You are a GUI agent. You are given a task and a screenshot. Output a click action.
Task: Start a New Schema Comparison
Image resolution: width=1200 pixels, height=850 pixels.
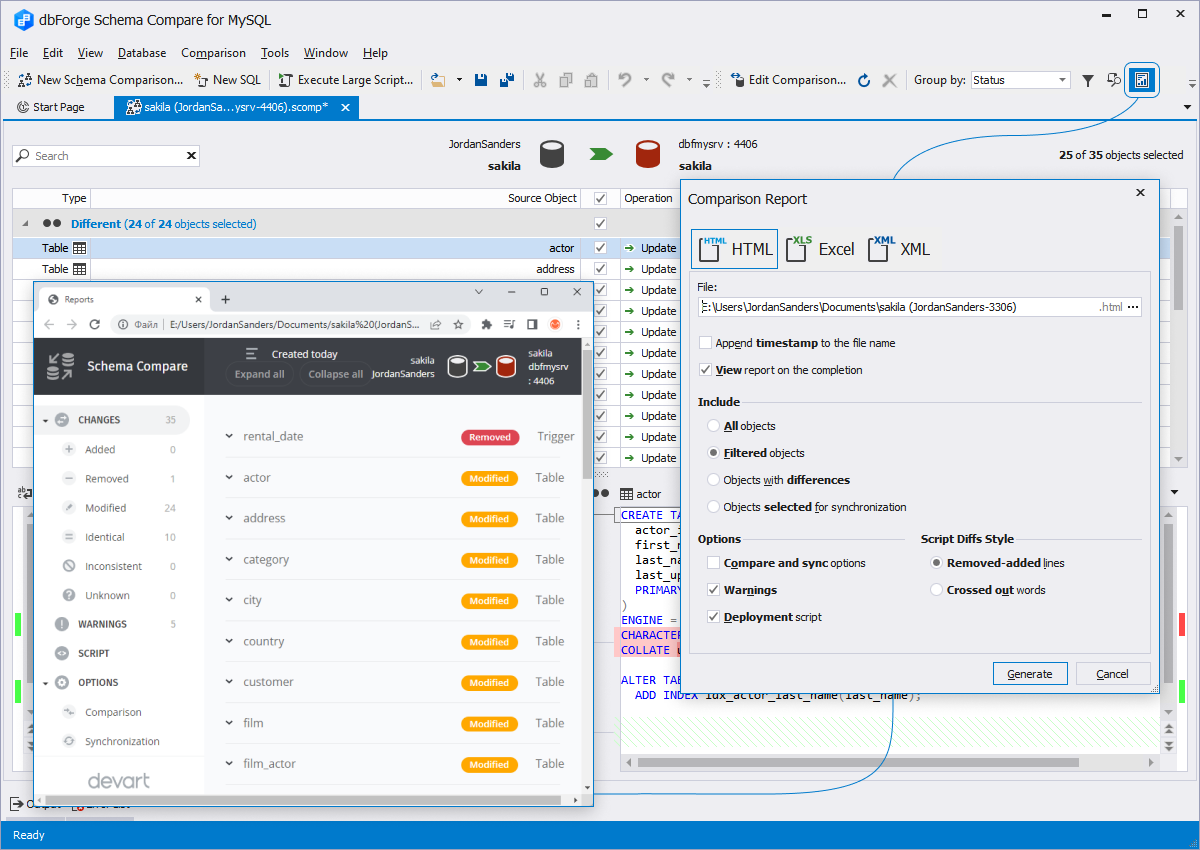[100, 80]
